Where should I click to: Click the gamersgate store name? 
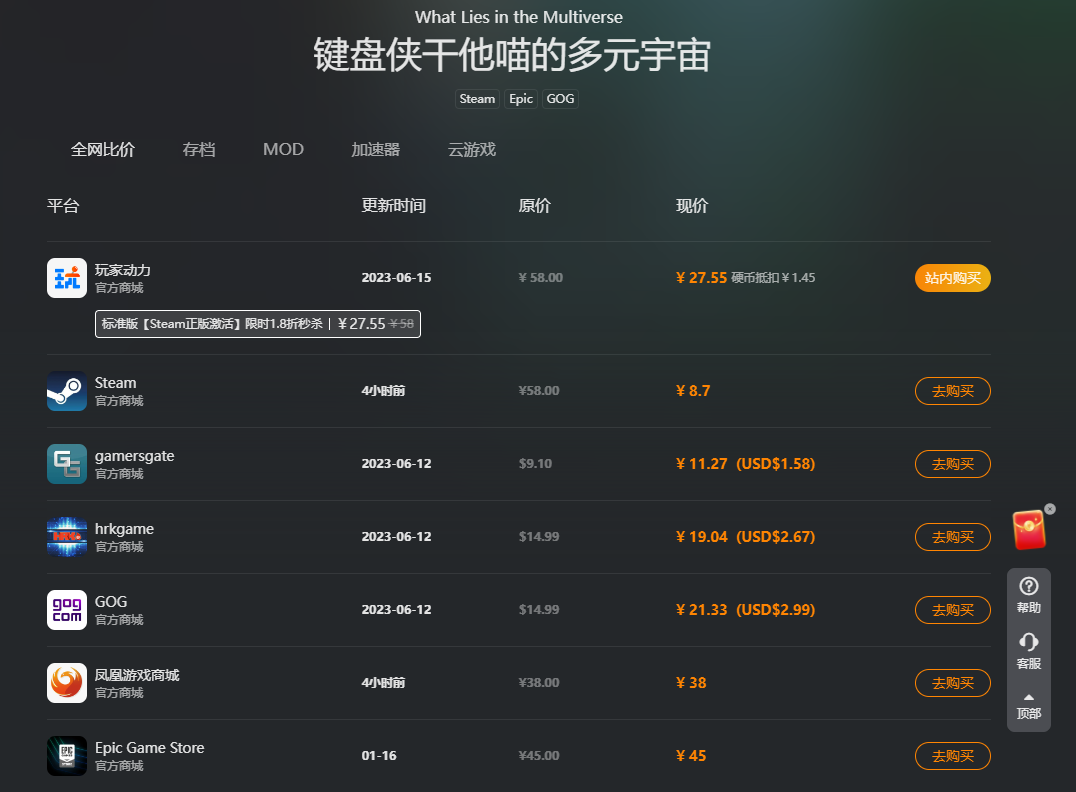pos(134,456)
